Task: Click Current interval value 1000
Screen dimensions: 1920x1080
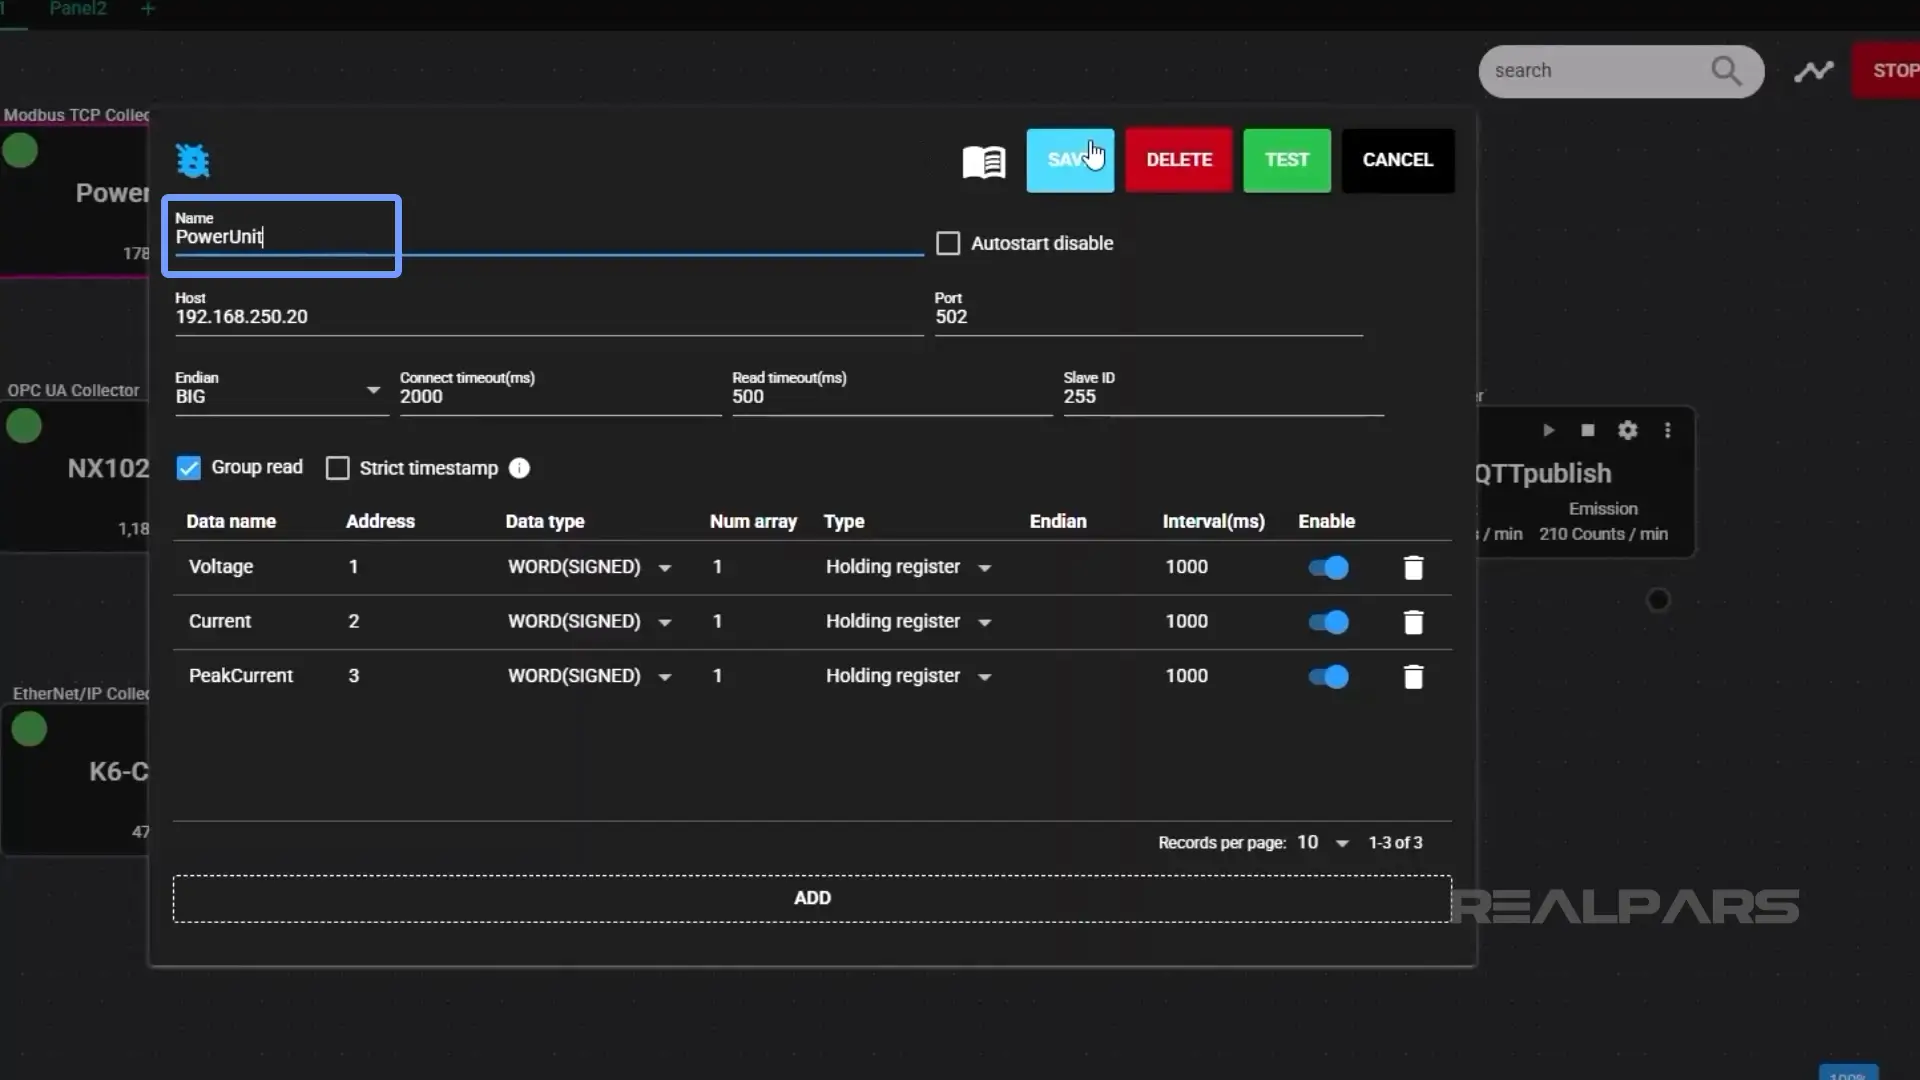Action: [x=1186, y=622]
